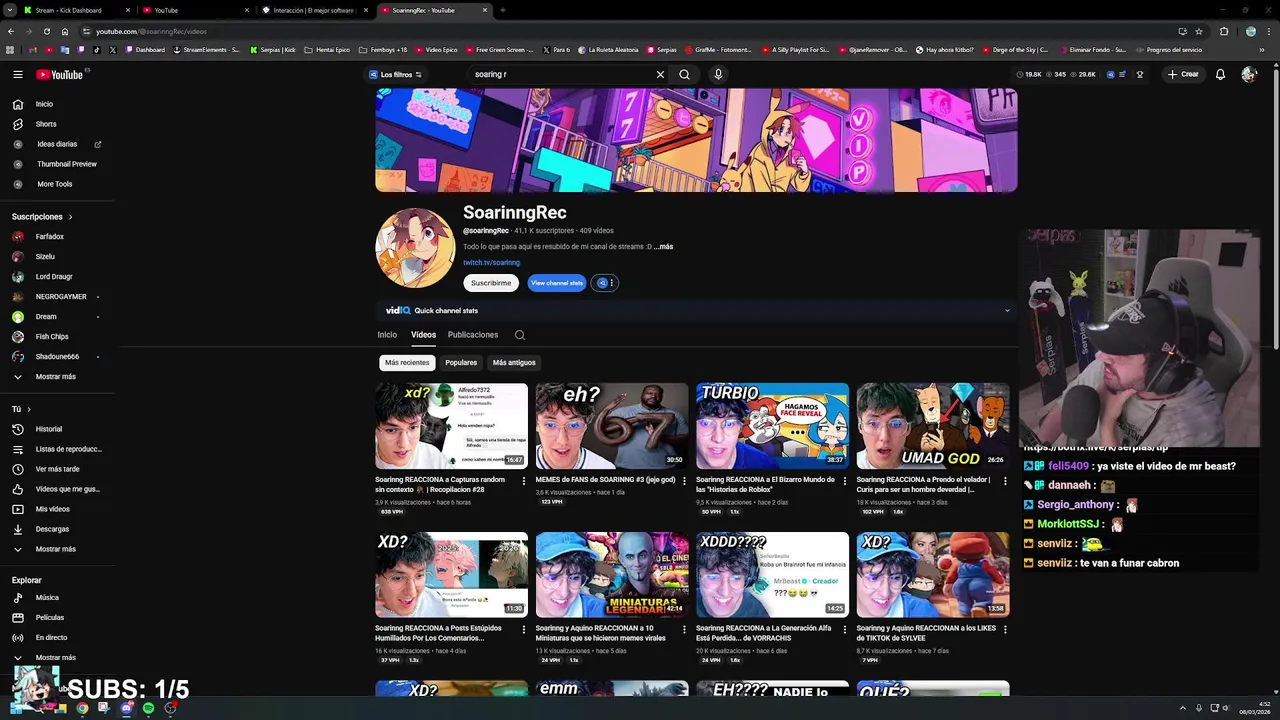Open Historial in the sidebar
Image resolution: width=1280 pixels, height=720 pixels.
[38, 429]
